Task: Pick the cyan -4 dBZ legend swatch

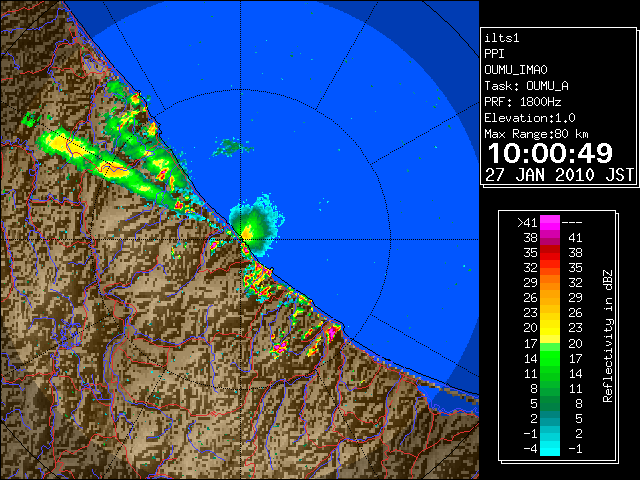Action: point(550,448)
